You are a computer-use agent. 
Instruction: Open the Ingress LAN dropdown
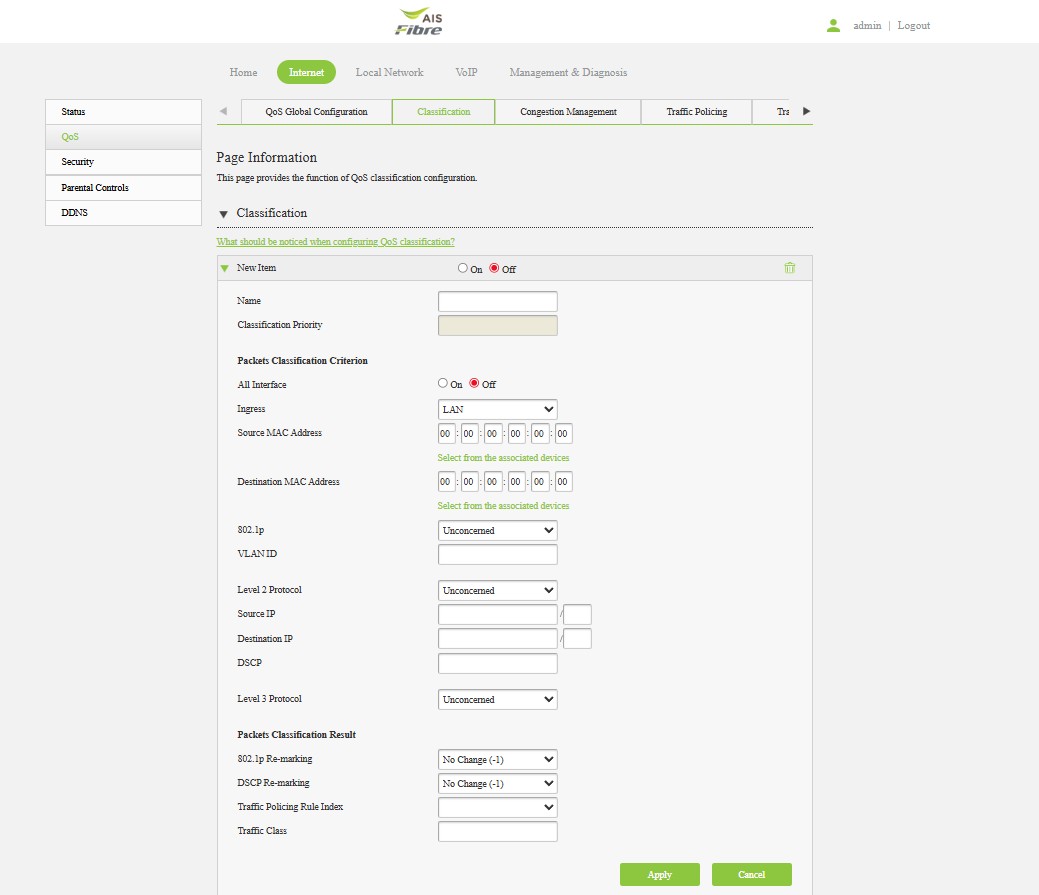[x=498, y=409]
